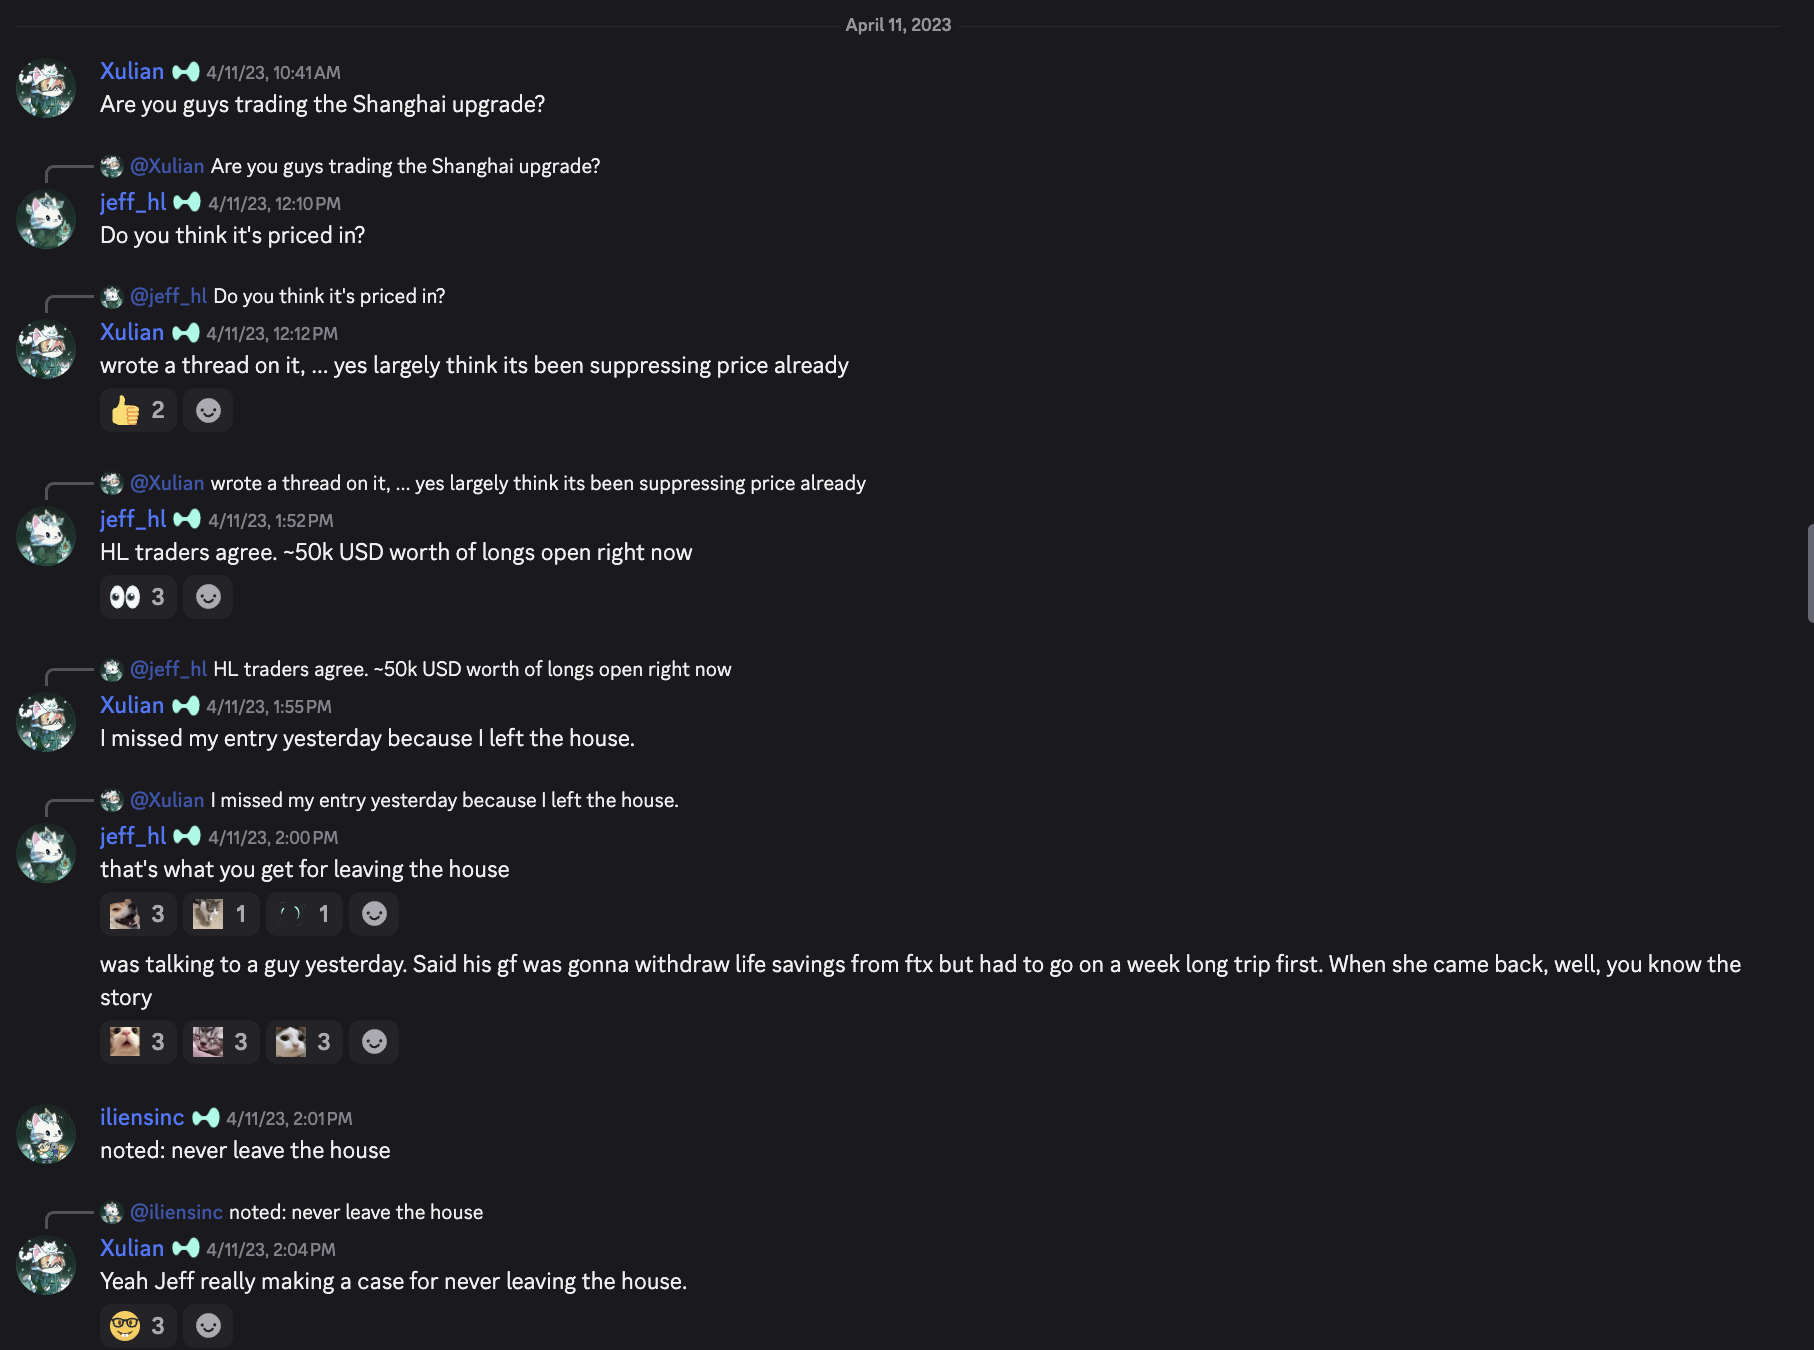This screenshot has height=1350, width=1814.
Task: Toggle the thumbs-up reaction with count 2
Action: coord(138,411)
